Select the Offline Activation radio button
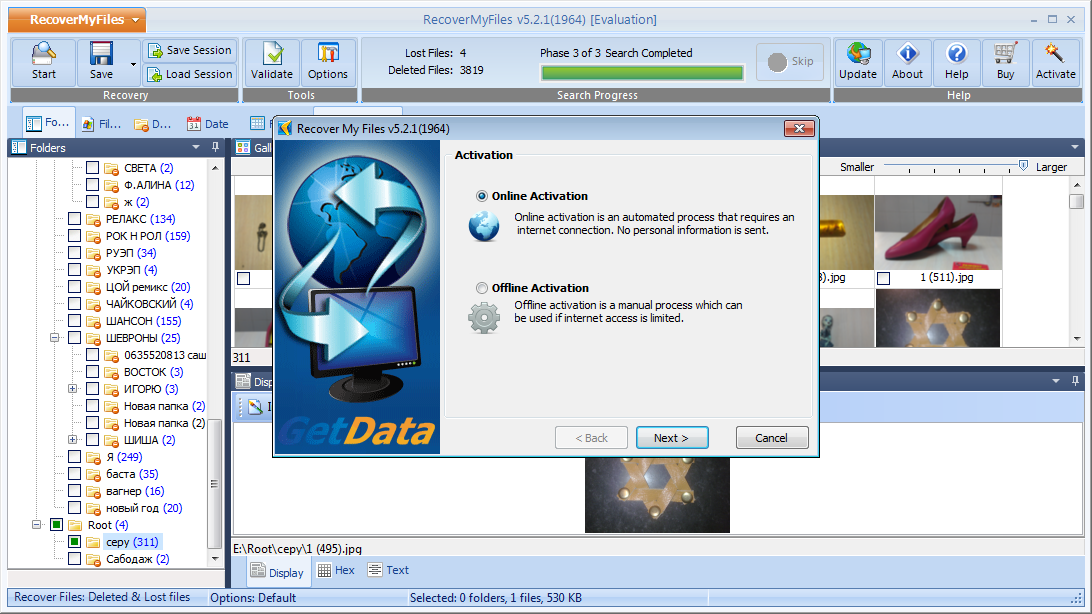This screenshot has width=1092, height=614. (x=483, y=288)
